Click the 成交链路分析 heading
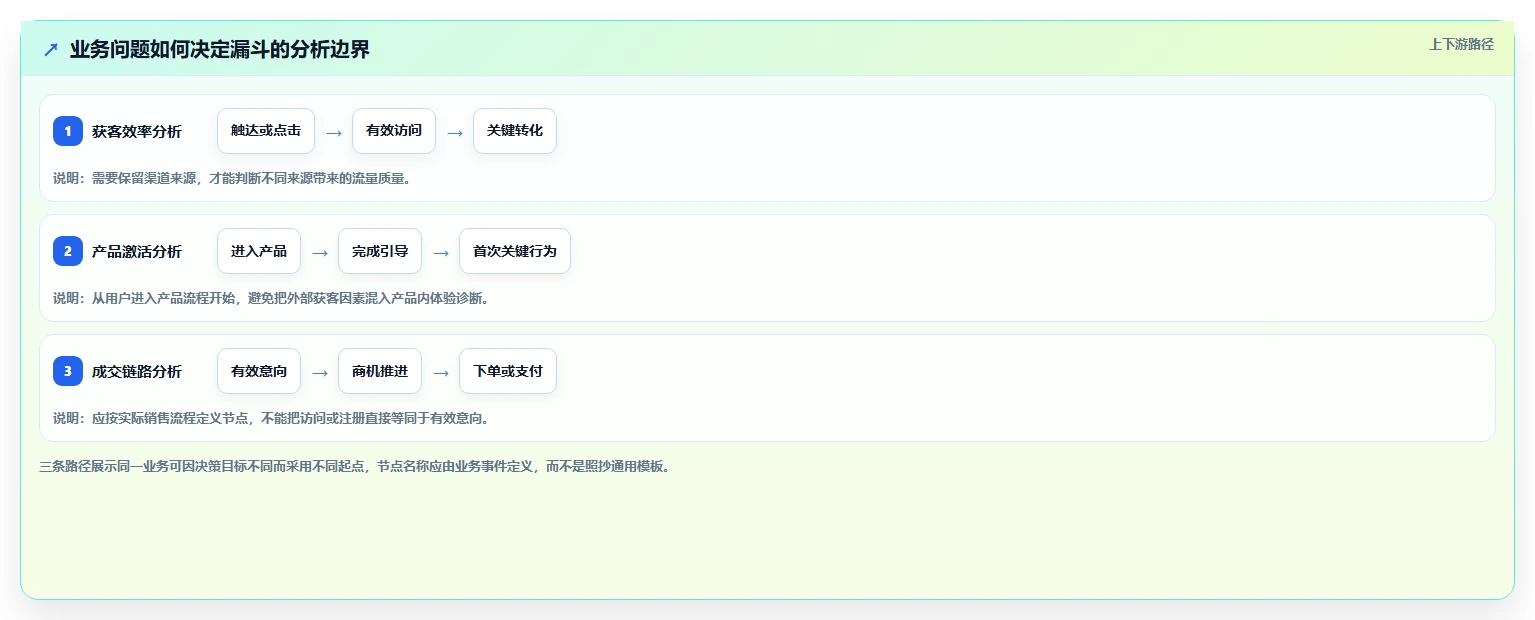Image resolution: width=1535 pixels, height=620 pixels. point(137,371)
